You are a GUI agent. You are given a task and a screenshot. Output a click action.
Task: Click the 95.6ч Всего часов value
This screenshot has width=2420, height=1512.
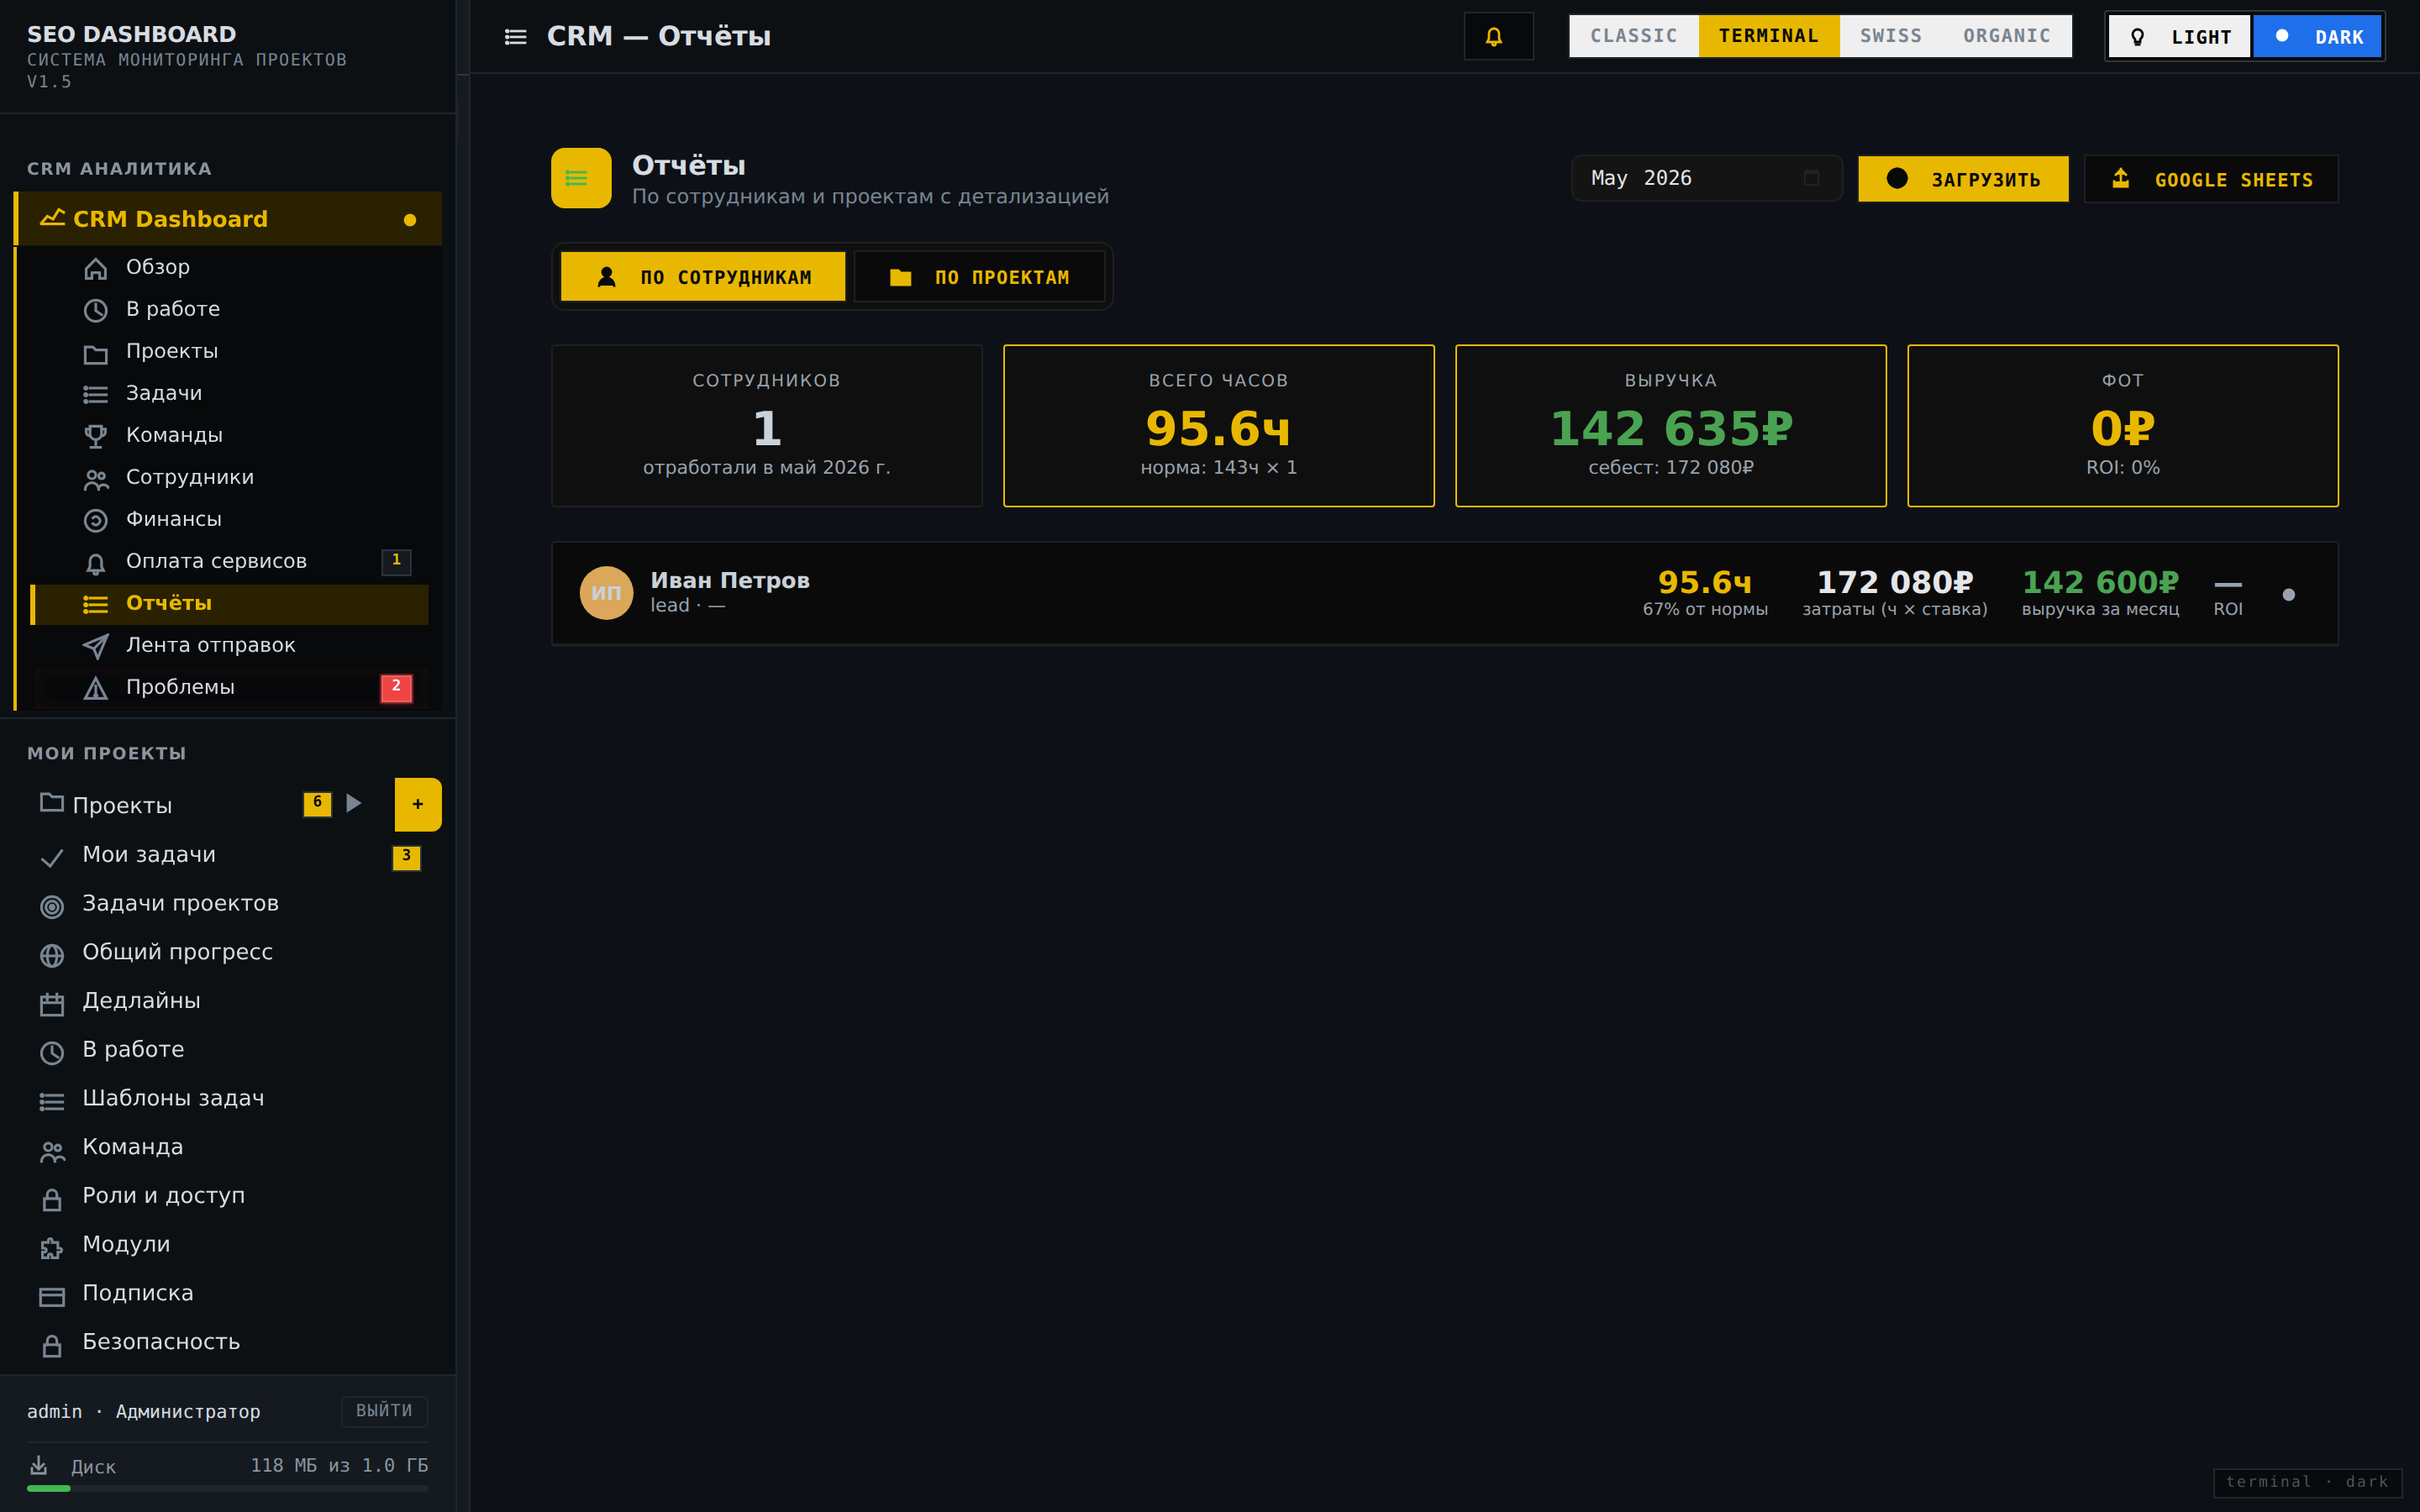pos(1218,429)
